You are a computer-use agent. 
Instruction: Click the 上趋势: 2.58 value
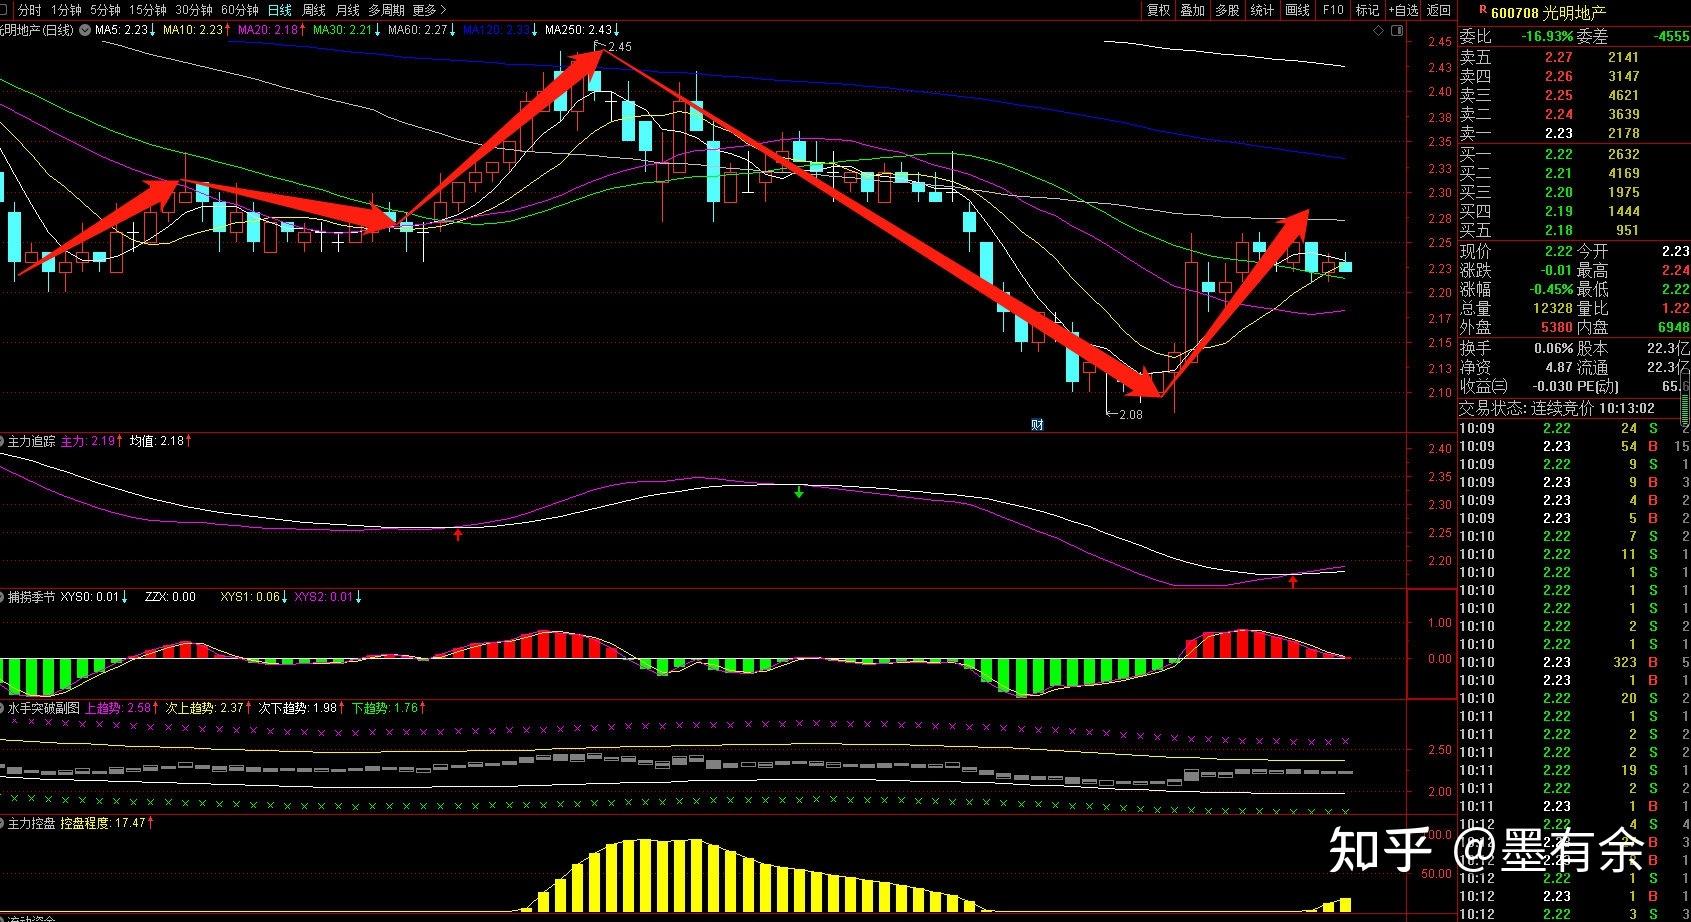(x=120, y=708)
